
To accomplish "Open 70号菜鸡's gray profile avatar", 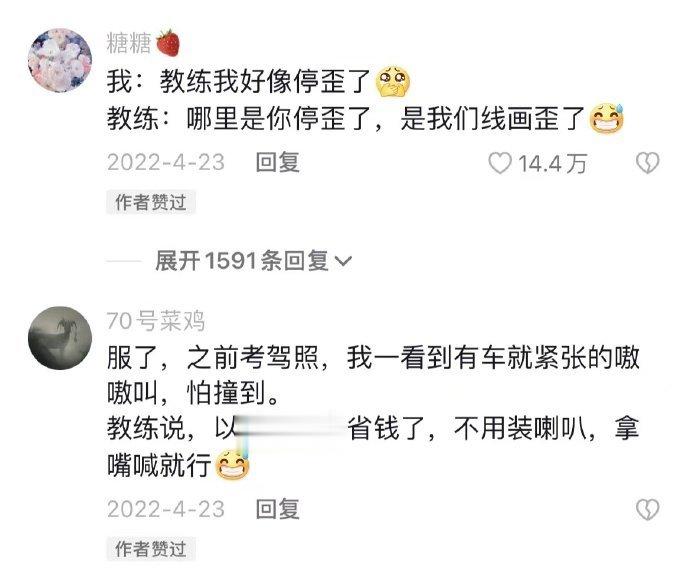I will (60, 338).
